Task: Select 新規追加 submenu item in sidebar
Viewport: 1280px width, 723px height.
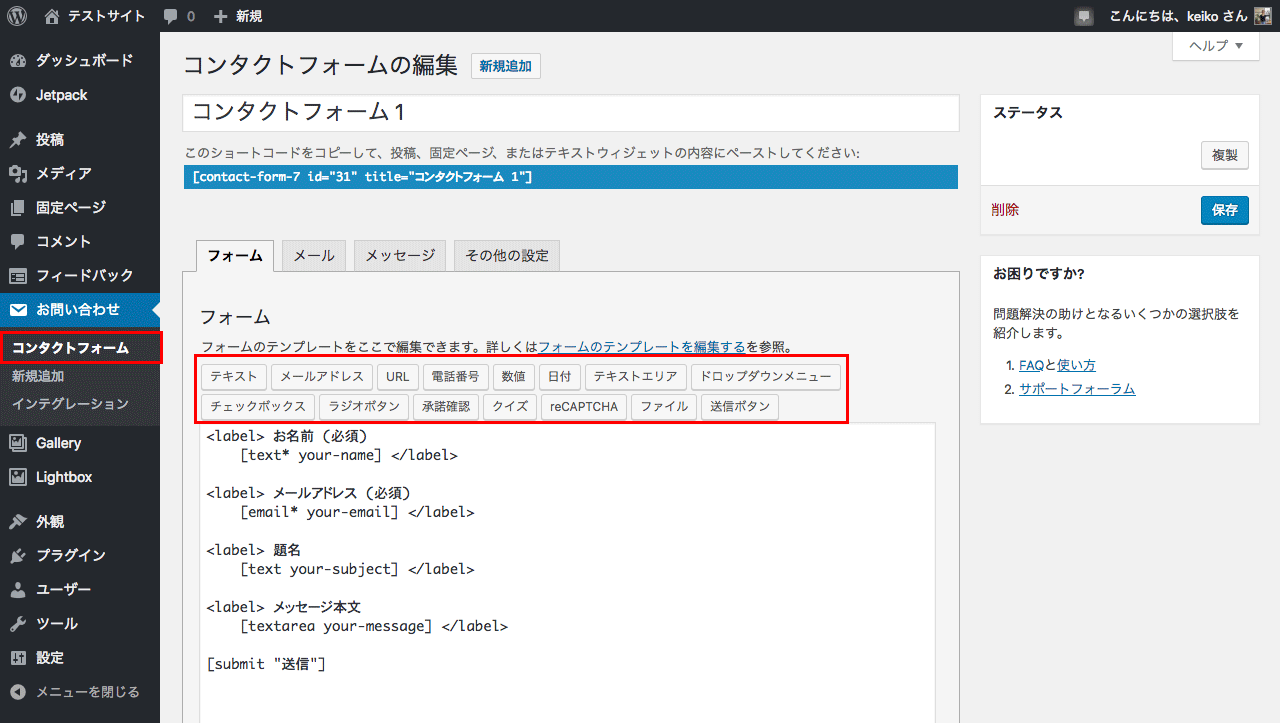Action: [38, 376]
